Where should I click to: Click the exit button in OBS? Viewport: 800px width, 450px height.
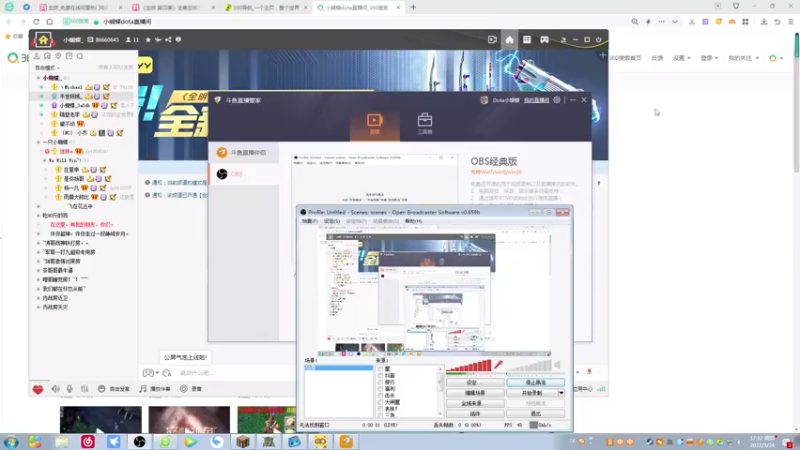point(535,414)
